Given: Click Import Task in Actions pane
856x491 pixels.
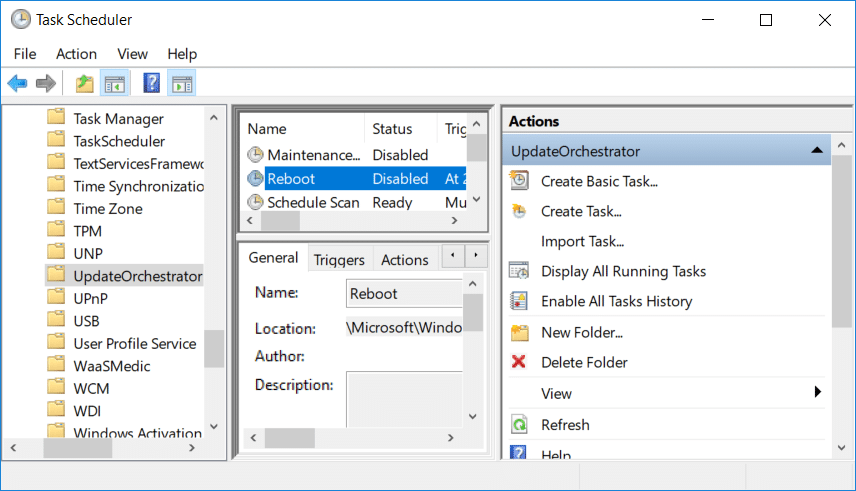Looking at the screenshot, I should pyautogui.click(x=582, y=241).
